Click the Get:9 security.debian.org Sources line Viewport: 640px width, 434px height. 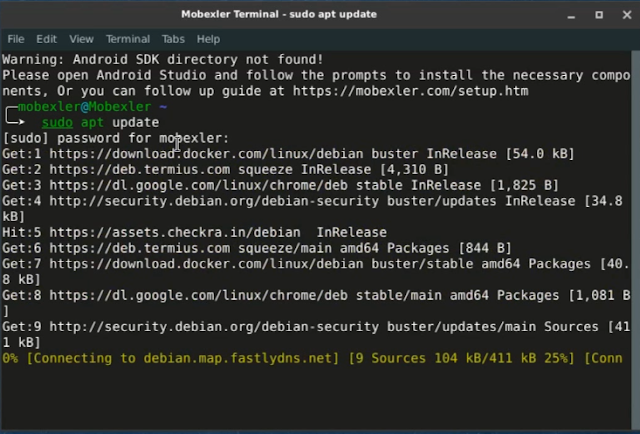coord(316,335)
